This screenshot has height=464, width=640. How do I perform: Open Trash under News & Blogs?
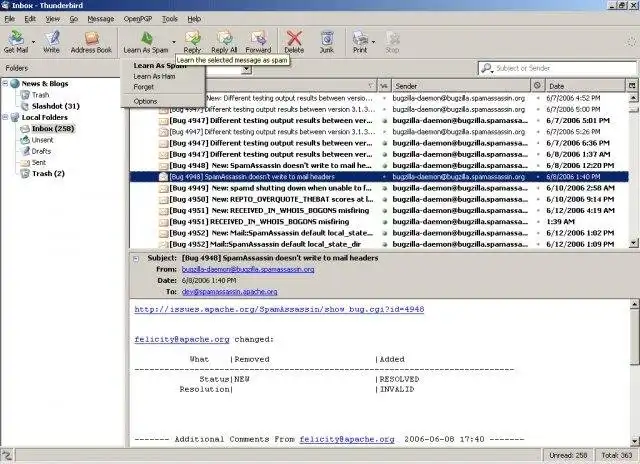click(40, 95)
